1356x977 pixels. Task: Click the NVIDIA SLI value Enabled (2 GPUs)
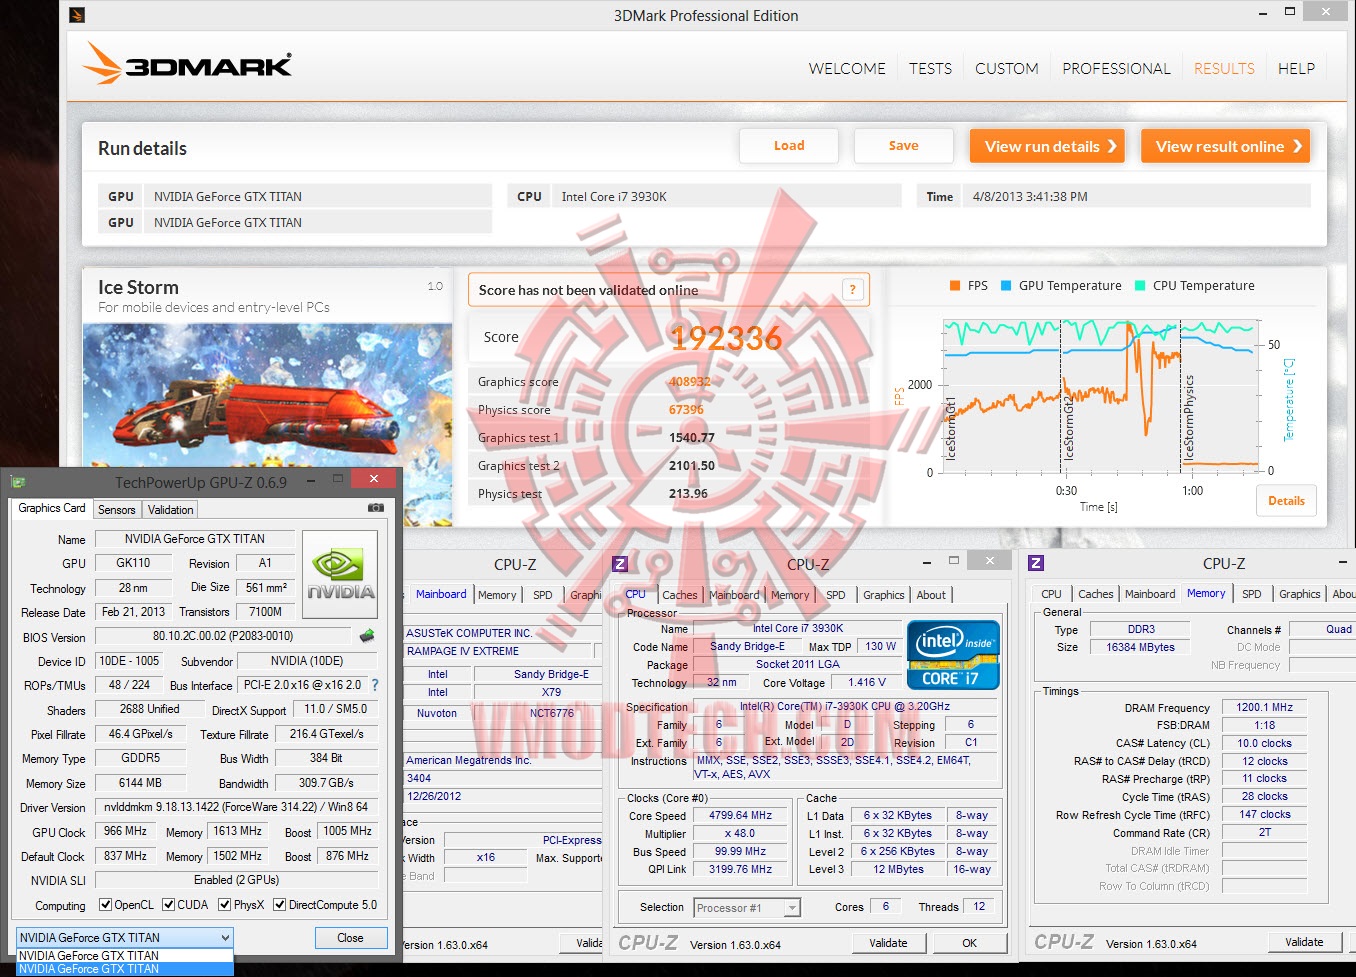(x=236, y=880)
